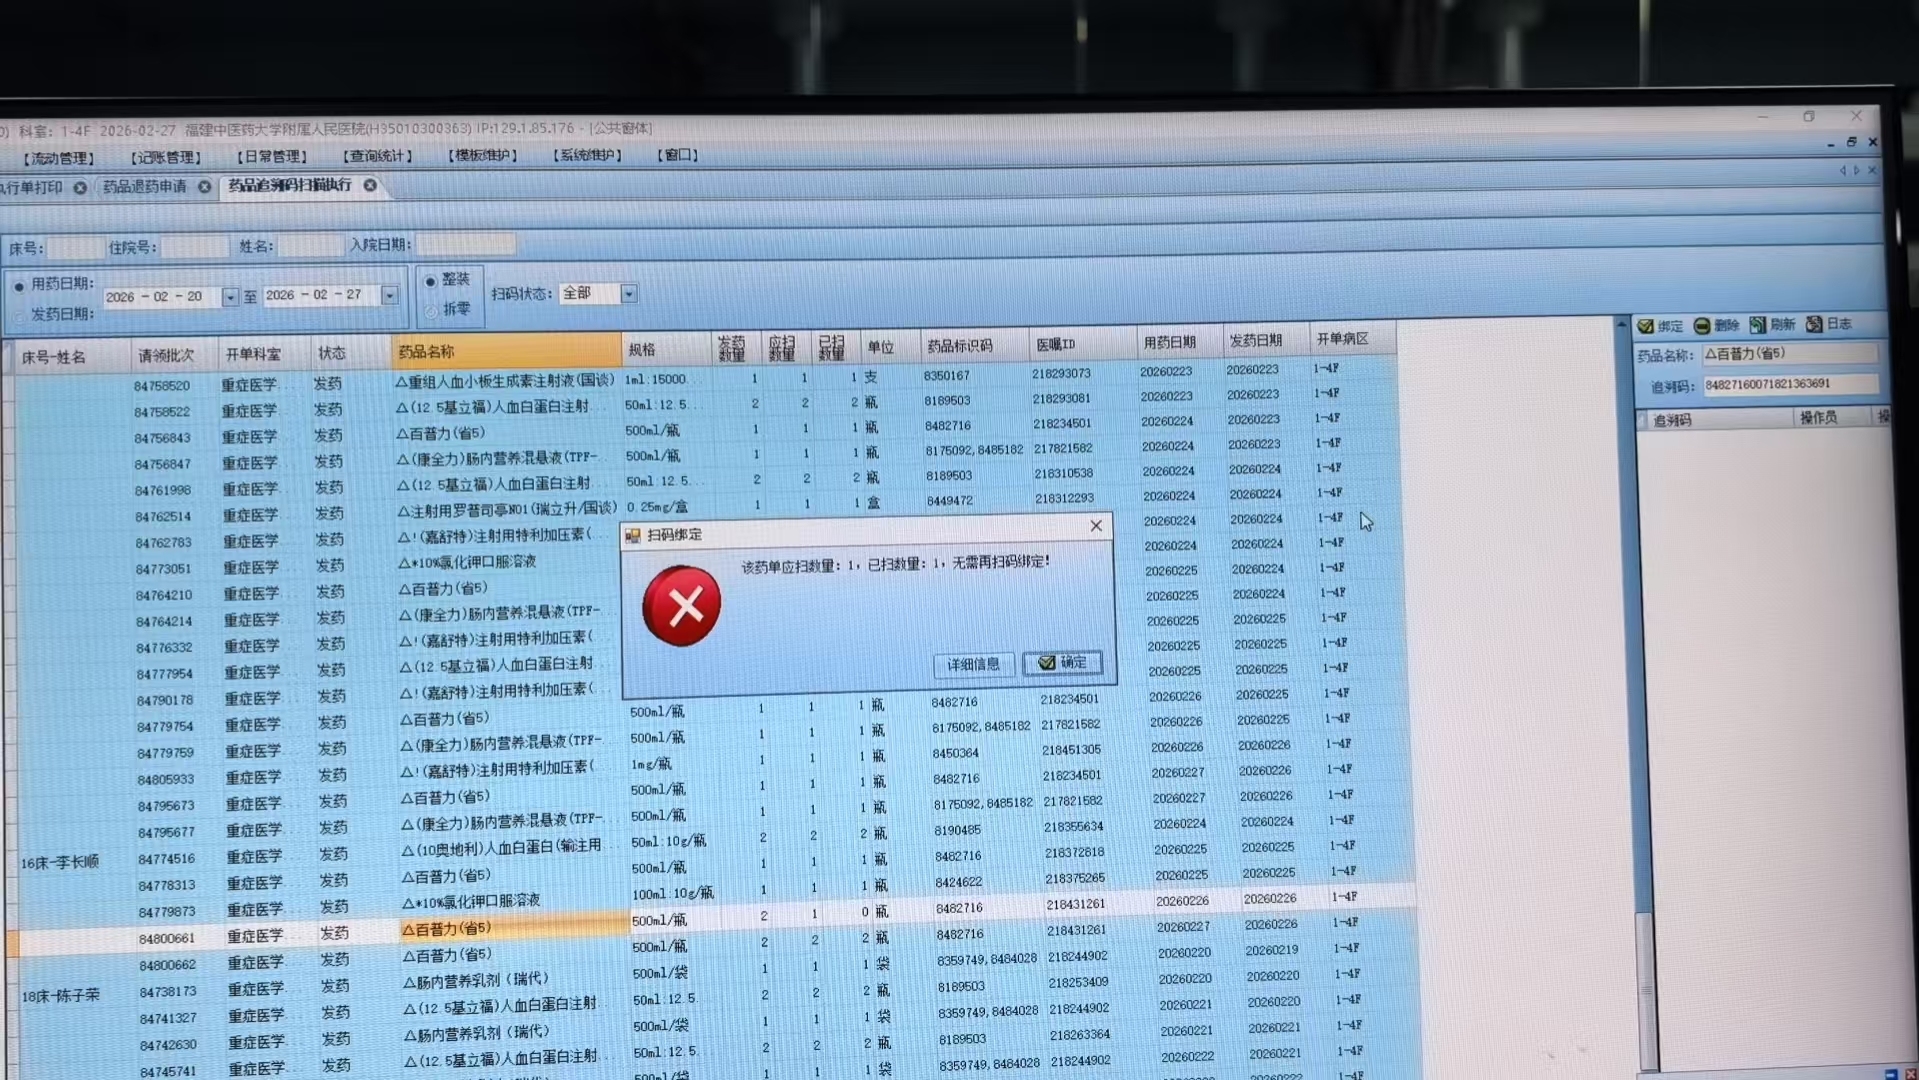Image resolution: width=1919 pixels, height=1080 pixels.
Task: Click 确定 in the 扫码绑定 dialog
Action: click(1062, 663)
